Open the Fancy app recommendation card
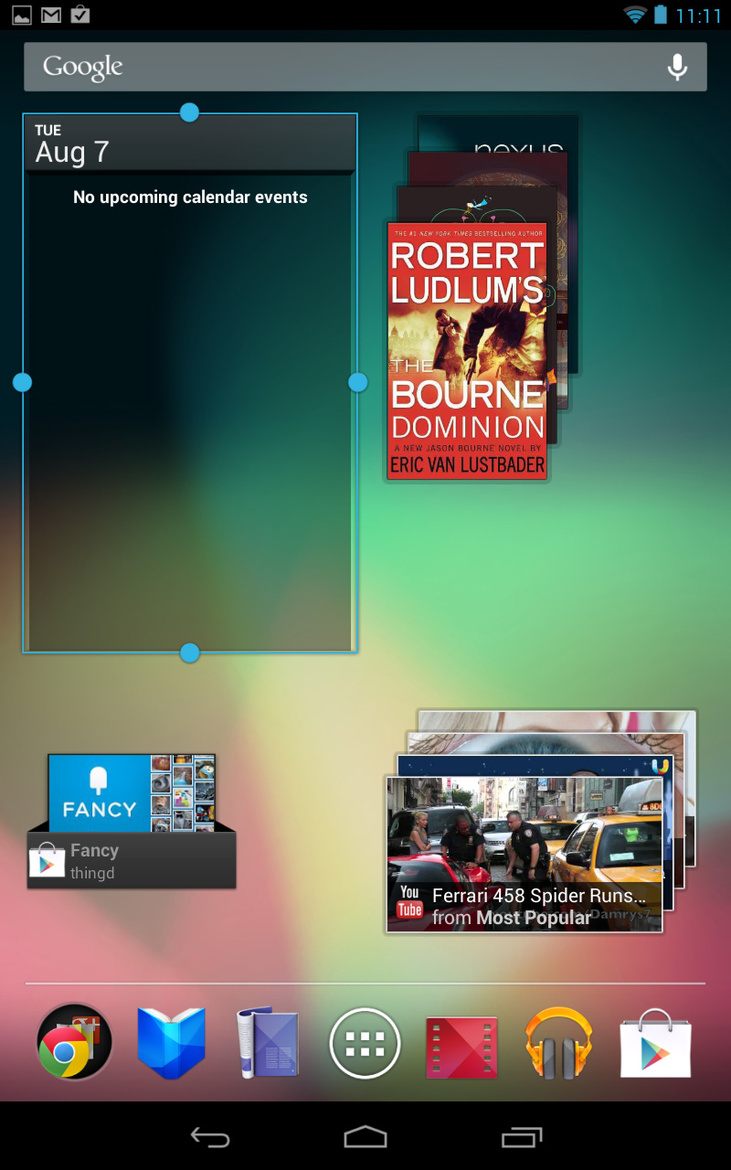Viewport: 731px width, 1170px height. 131,821
